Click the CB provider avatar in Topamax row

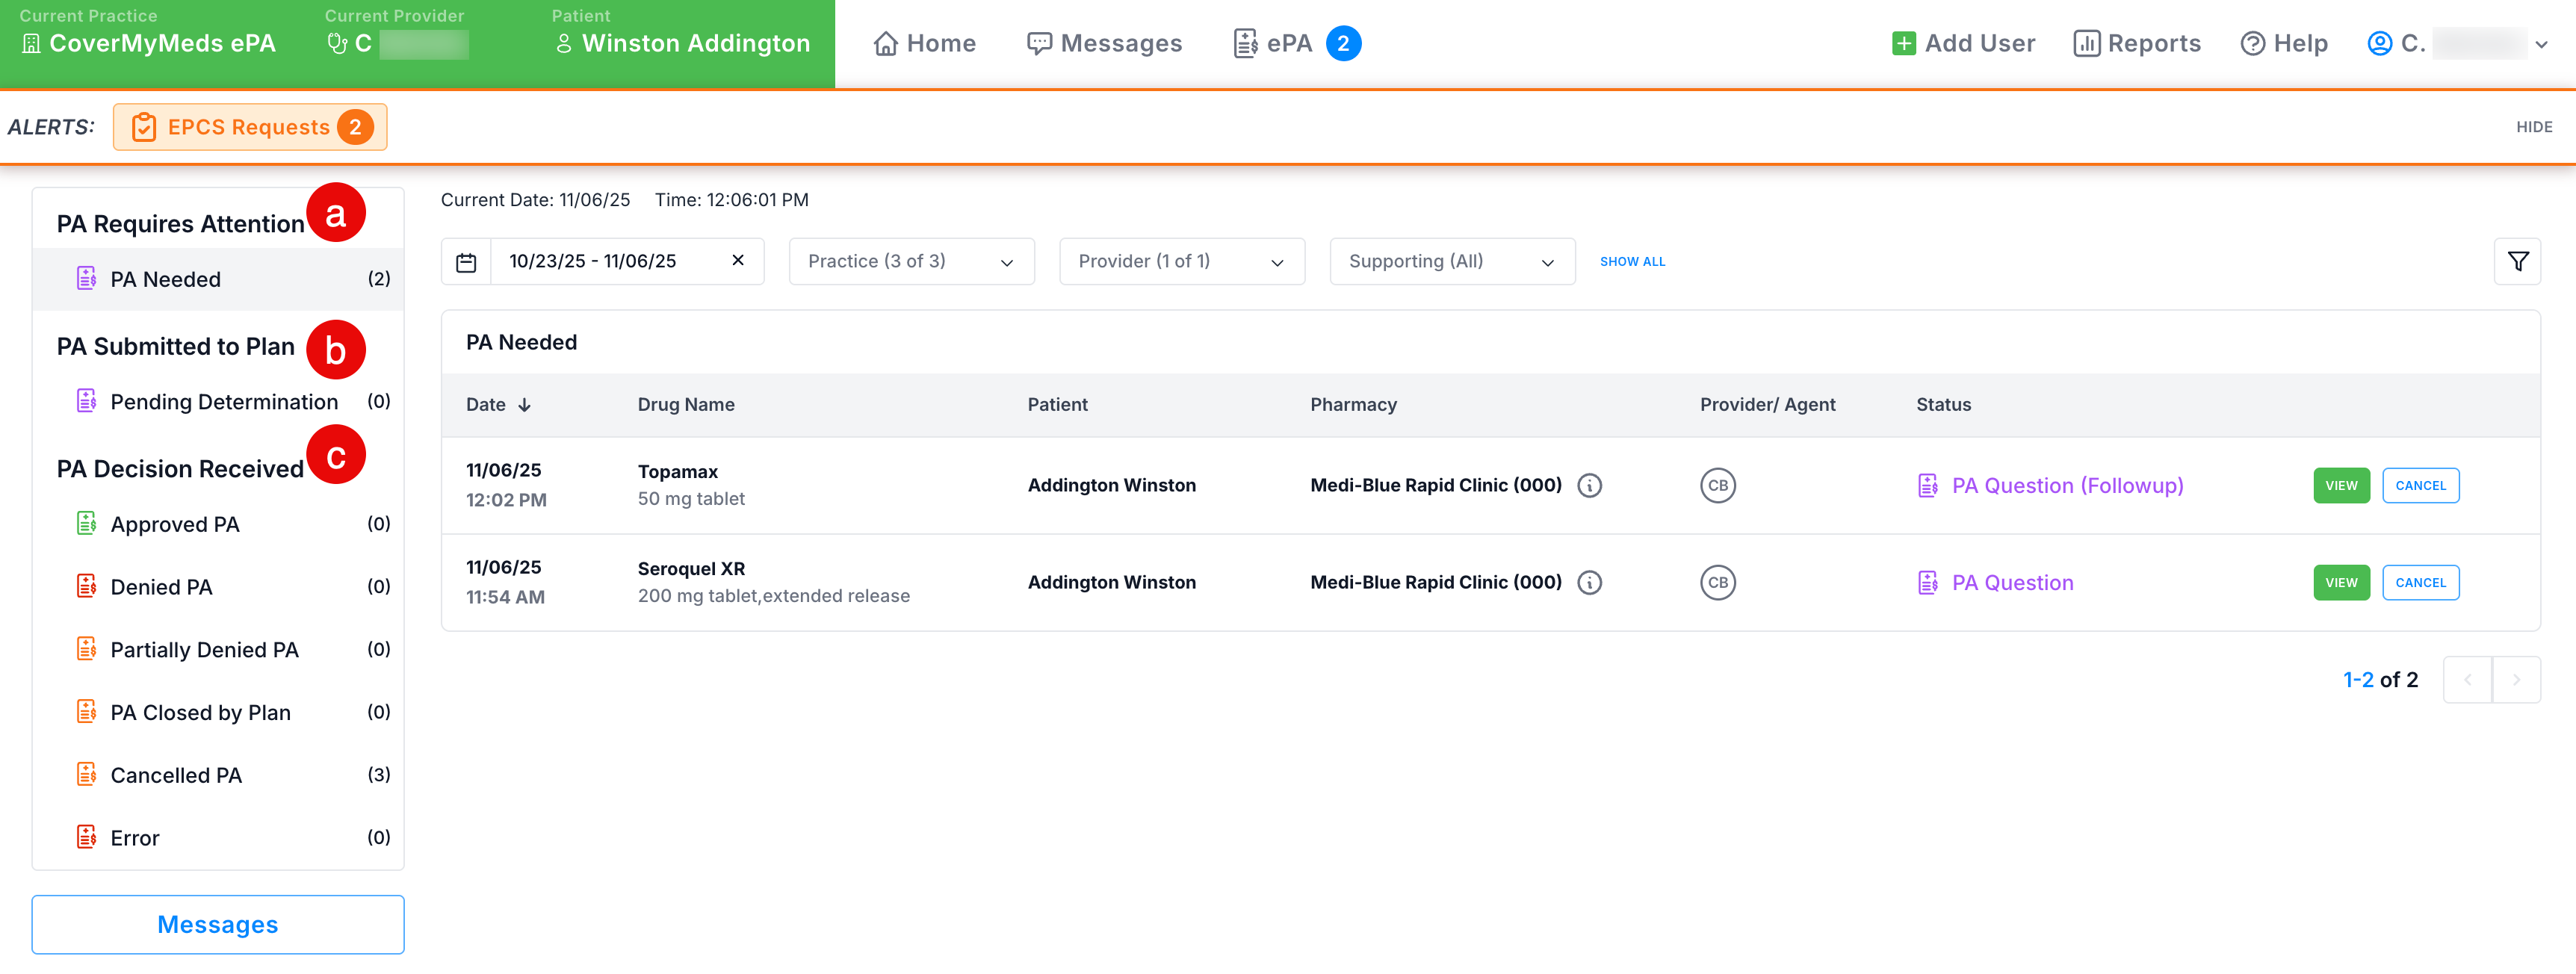coord(1717,485)
